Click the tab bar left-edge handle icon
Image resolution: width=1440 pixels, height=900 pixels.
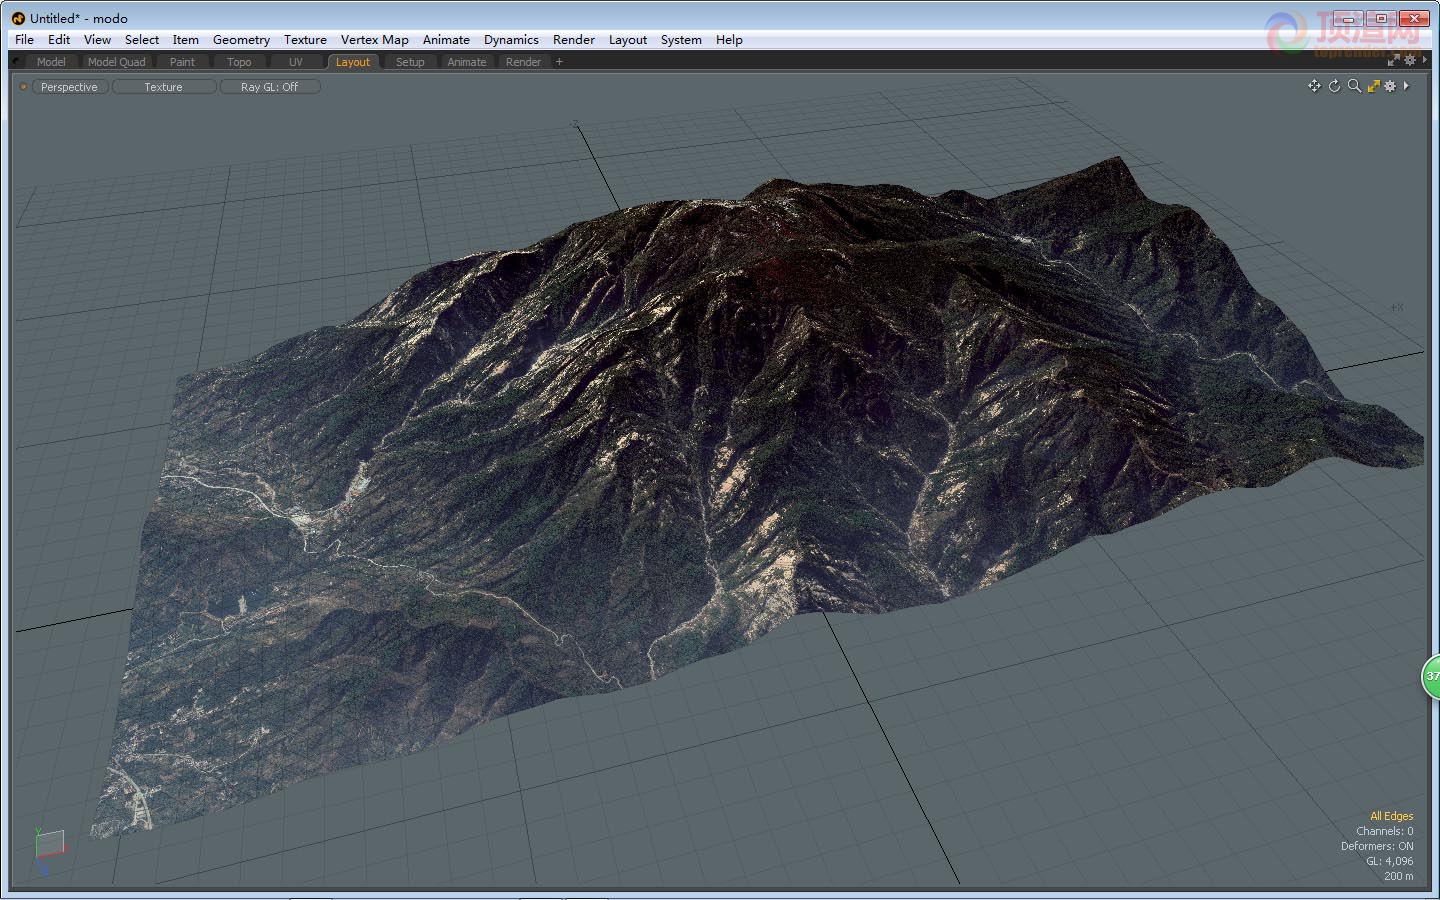pos(17,61)
